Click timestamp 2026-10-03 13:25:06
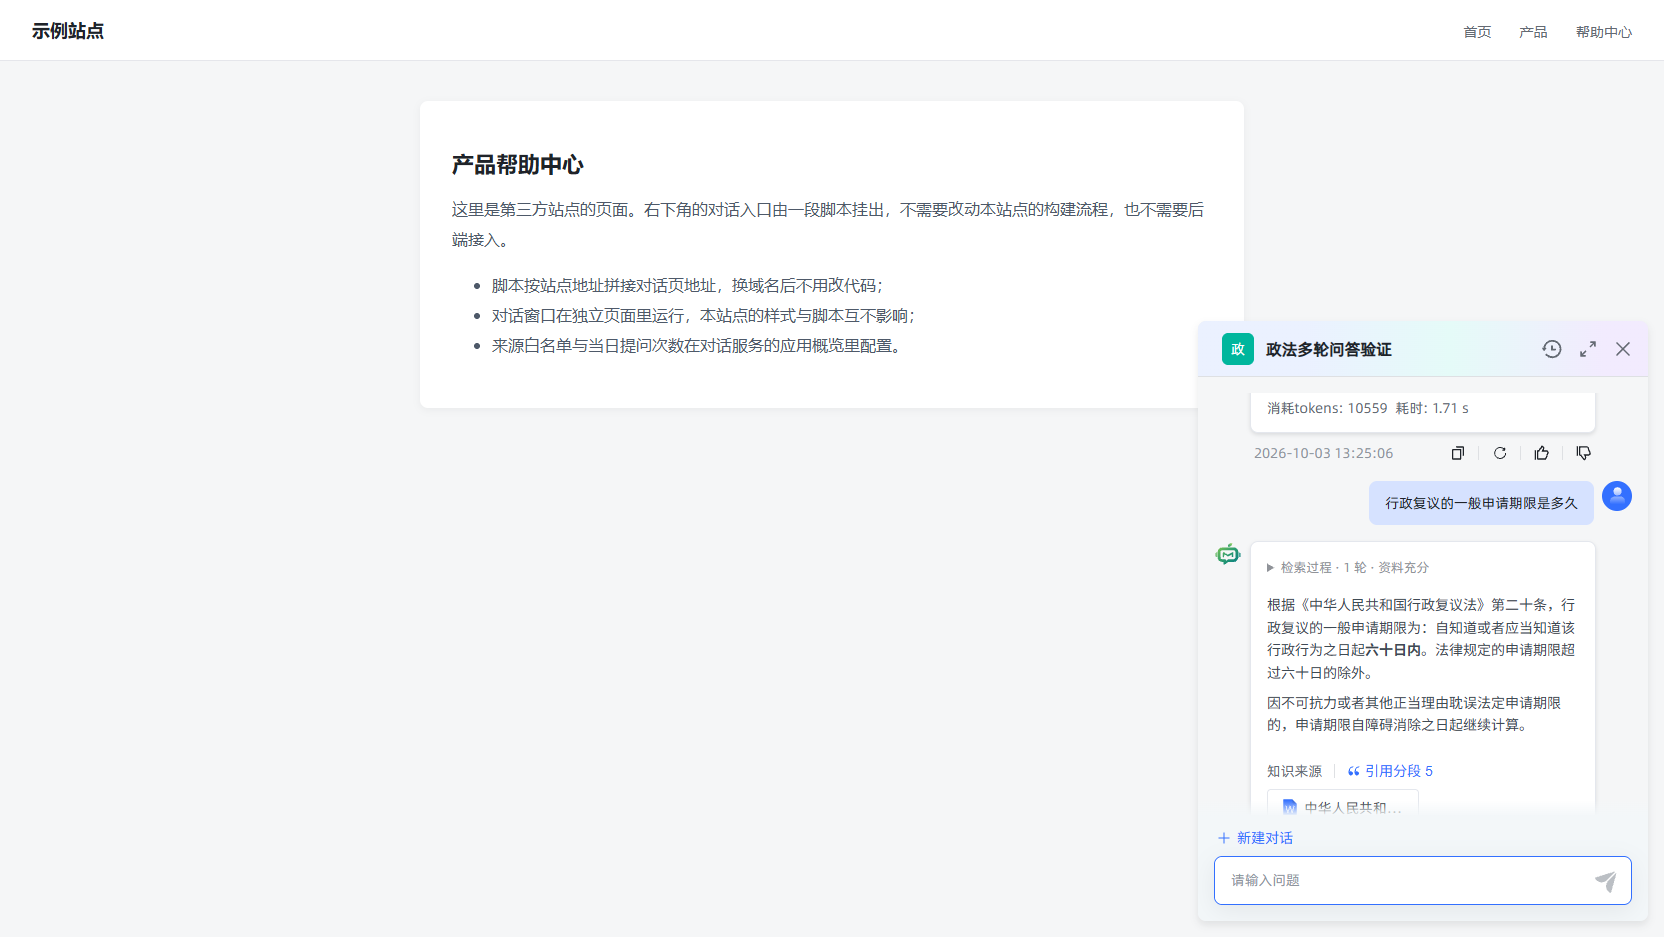Viewport: 1664px width, 937px height. pyautogui.click(x=1323, y=453)
